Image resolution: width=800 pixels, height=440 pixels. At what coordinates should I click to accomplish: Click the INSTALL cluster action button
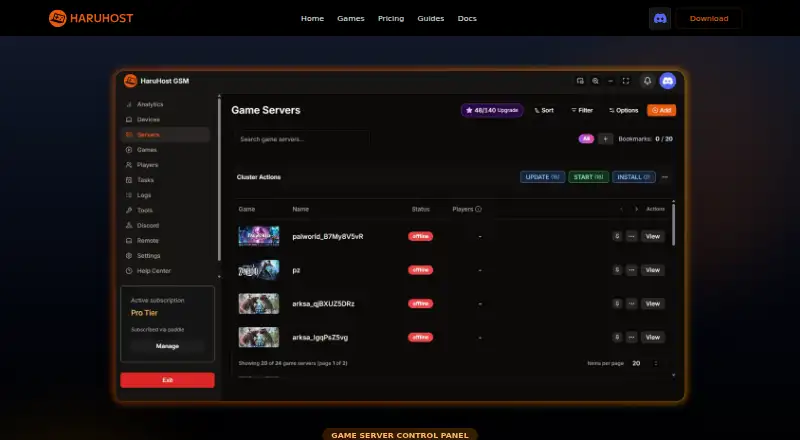(x=634, y=177)
